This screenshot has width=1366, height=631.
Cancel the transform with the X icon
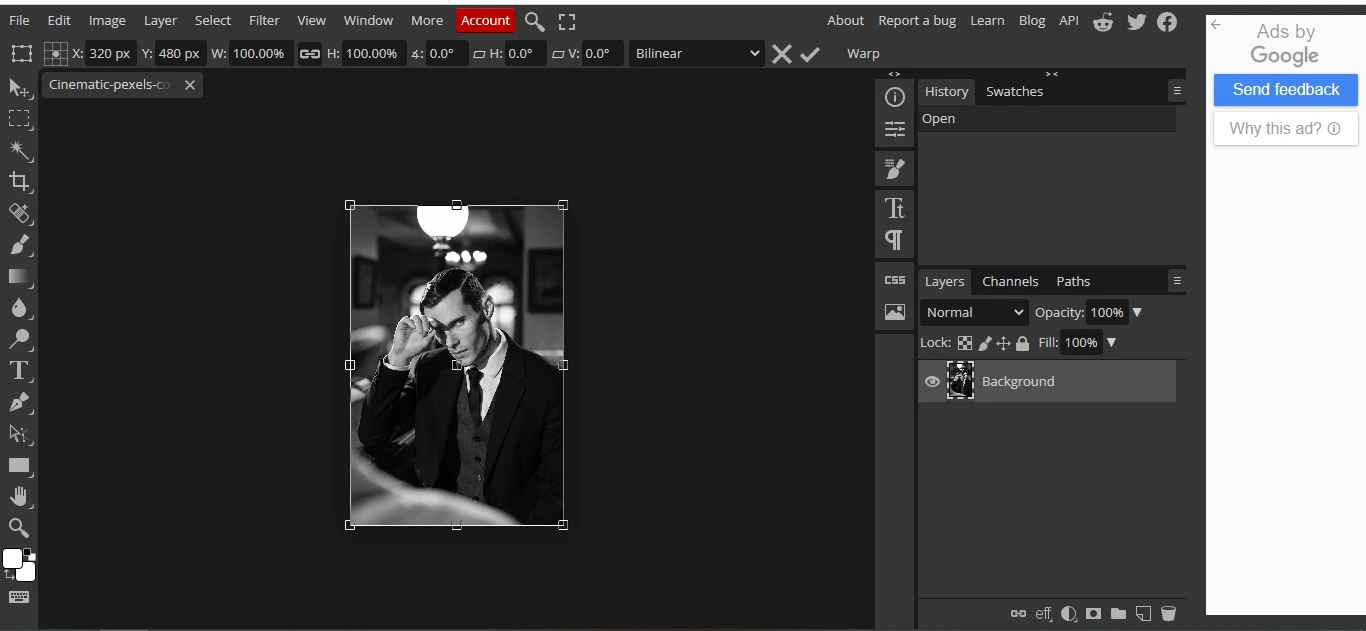(x=782, y=54)
